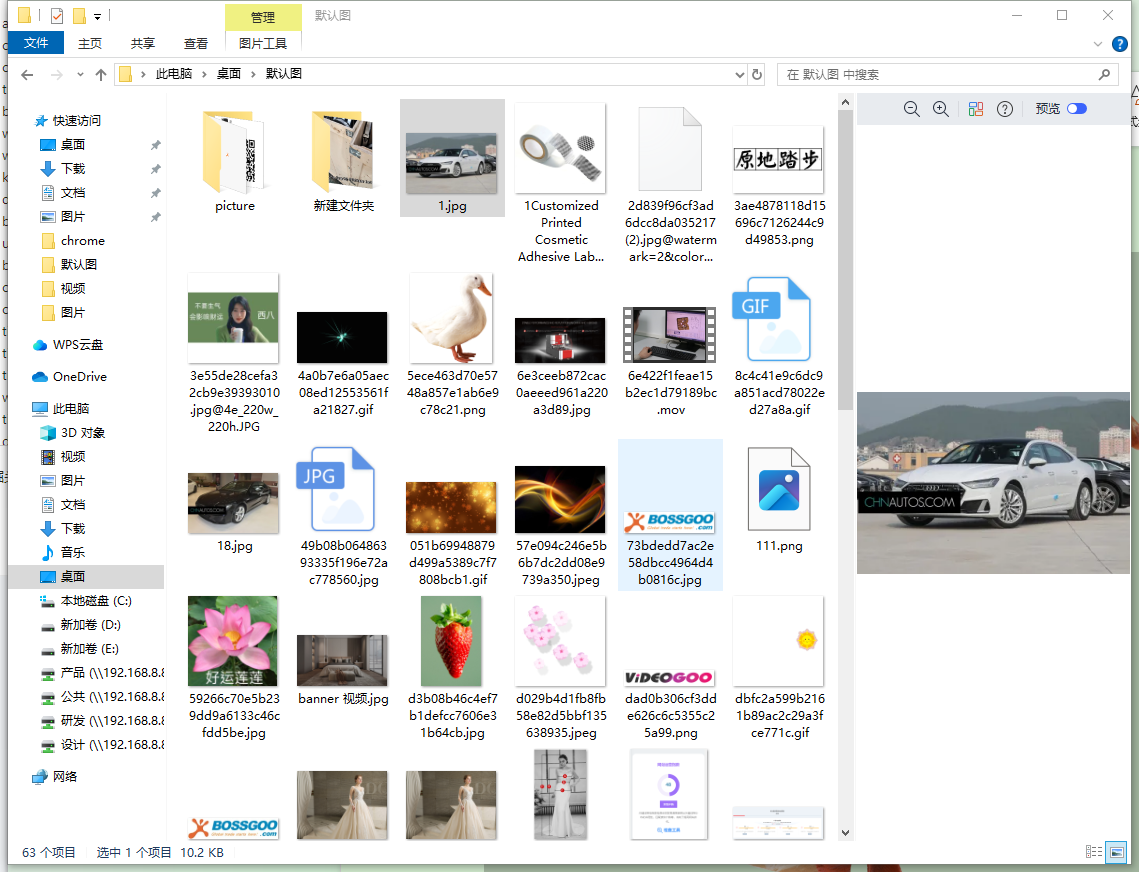Screen dimensions: 1139x872
Task: Click the colorful layout grid icon in preview toolbar
Action: 976,109
